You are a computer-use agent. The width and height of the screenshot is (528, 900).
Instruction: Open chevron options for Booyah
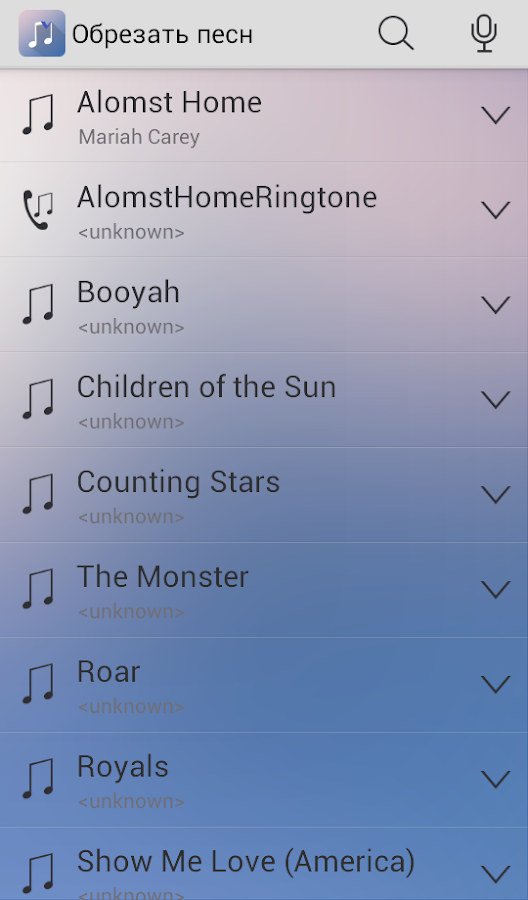[495, 305]
